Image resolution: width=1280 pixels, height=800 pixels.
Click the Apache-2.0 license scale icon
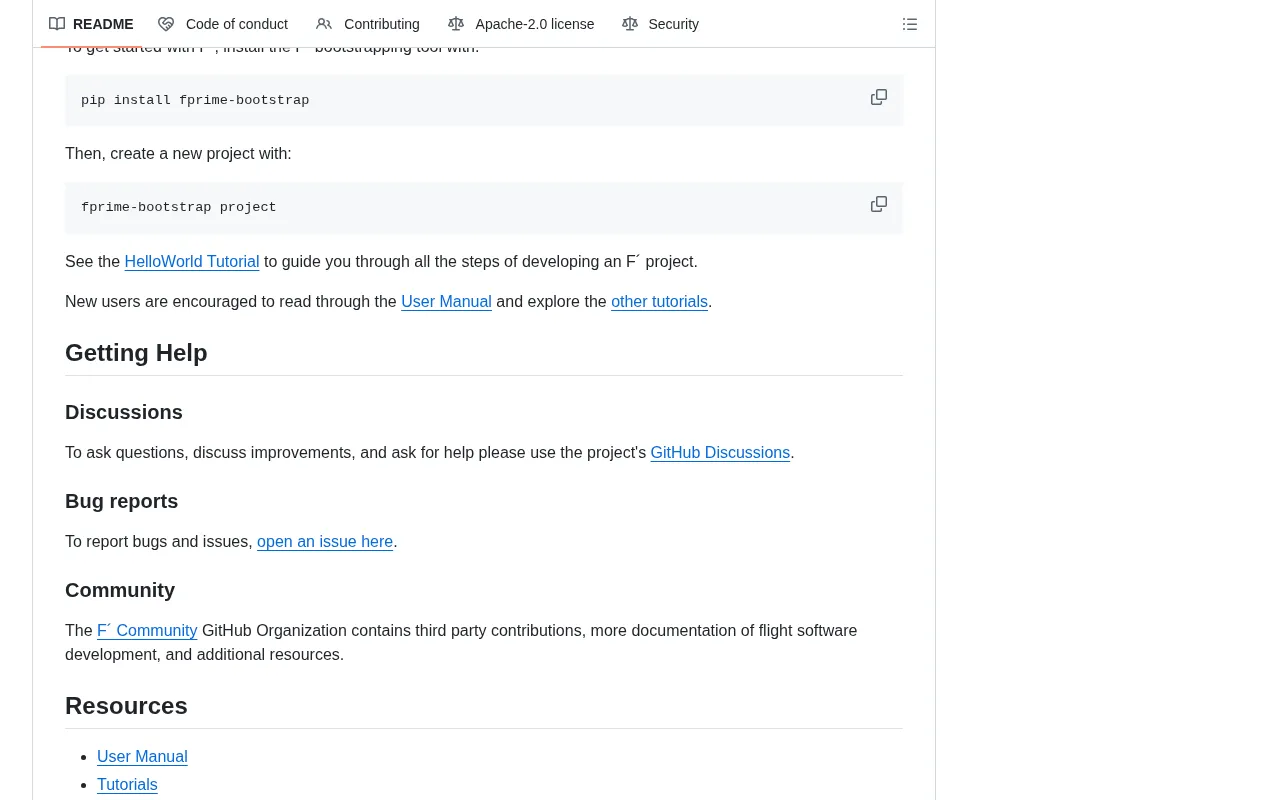[456, 24]
